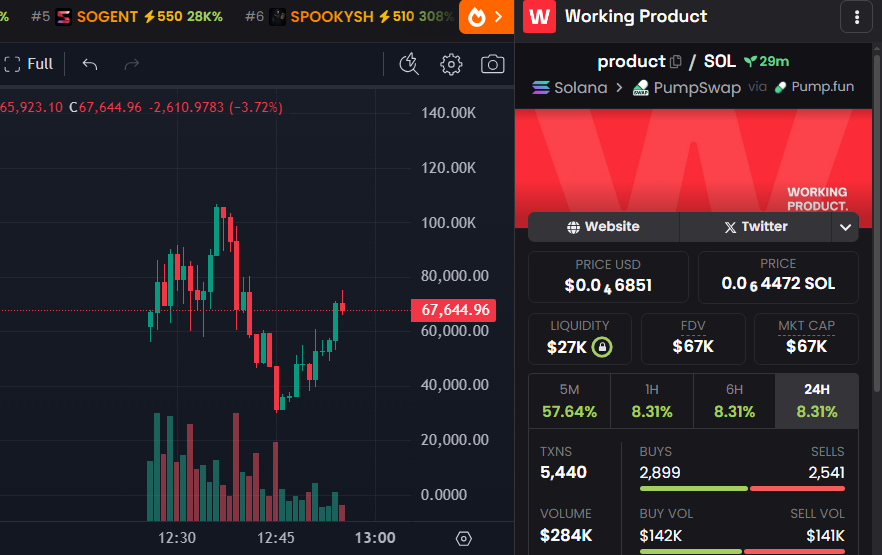Image resolution: width=882 pixels, height=555 pixels.
Task: Click the LIQUIDITY $27K box
Action: point(580,339)
